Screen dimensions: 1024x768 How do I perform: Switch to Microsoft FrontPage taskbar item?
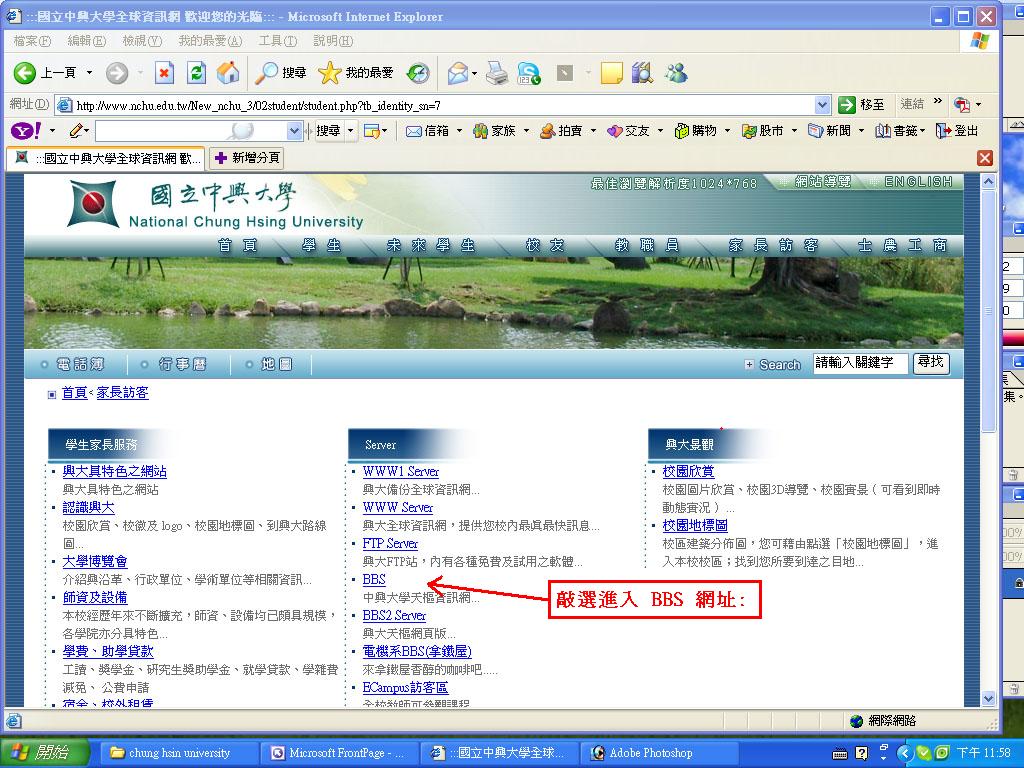[338, 752]
